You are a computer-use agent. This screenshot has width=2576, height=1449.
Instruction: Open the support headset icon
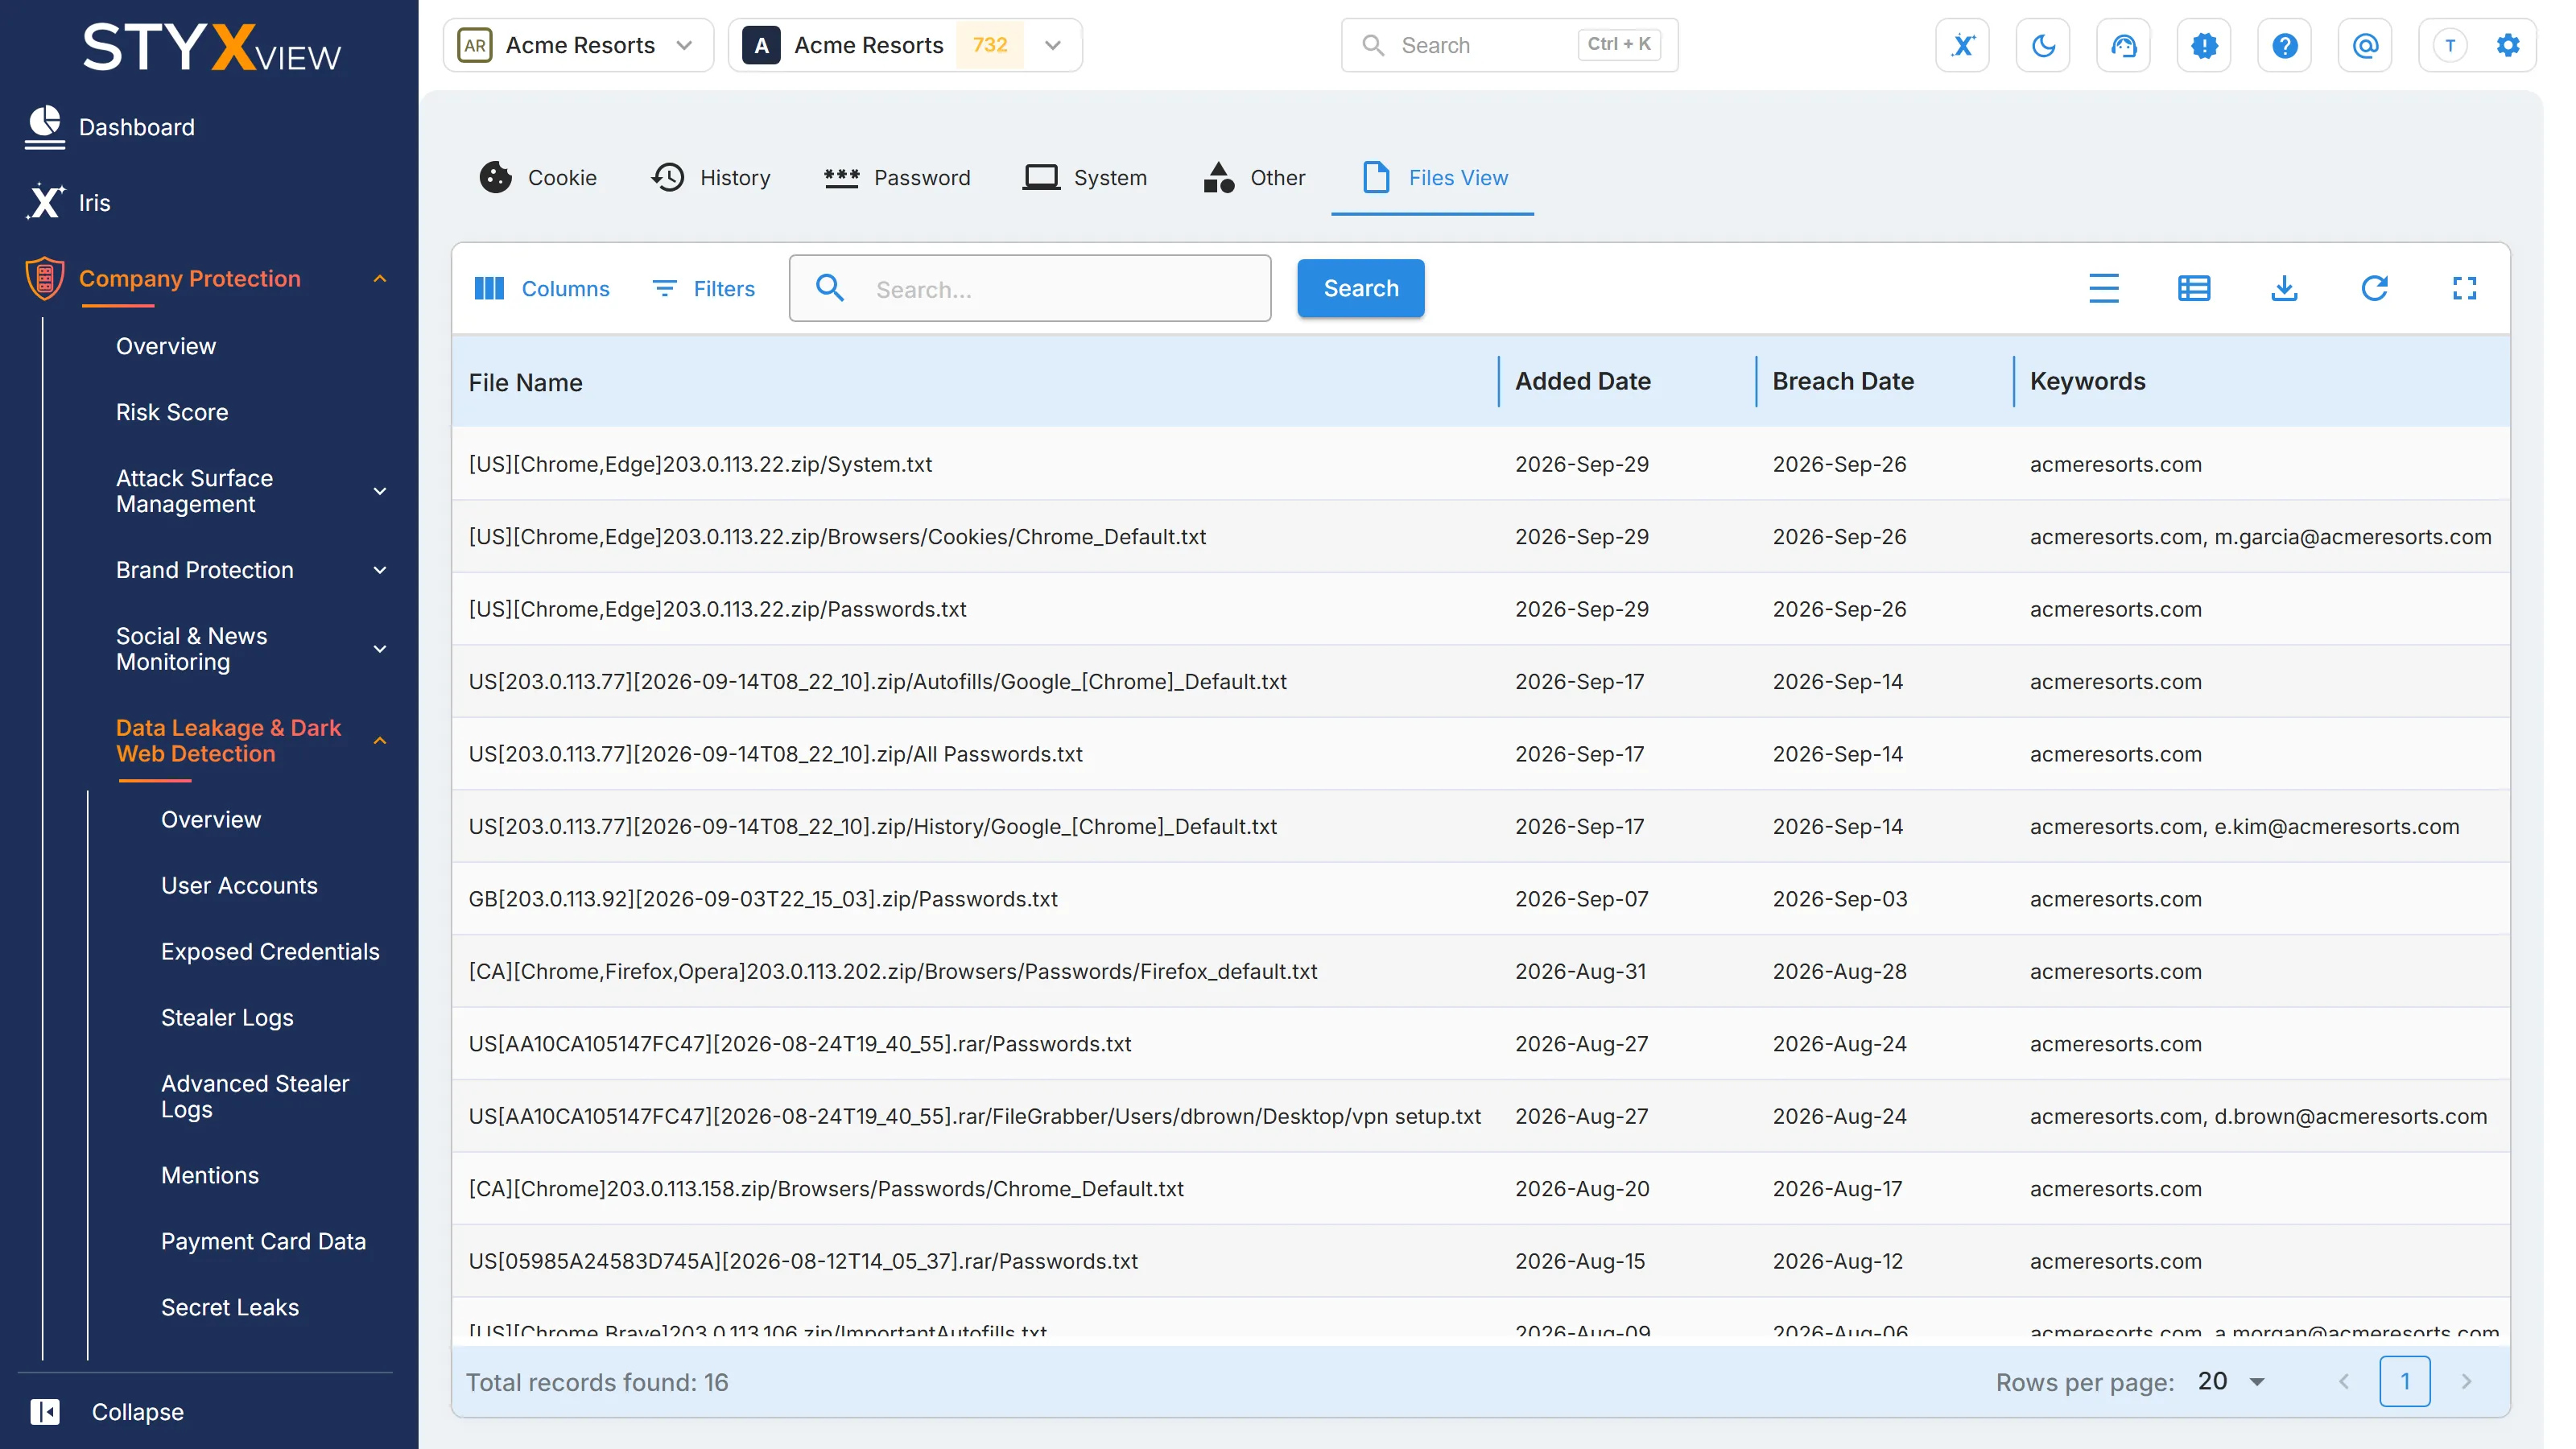coord(2123,45)
